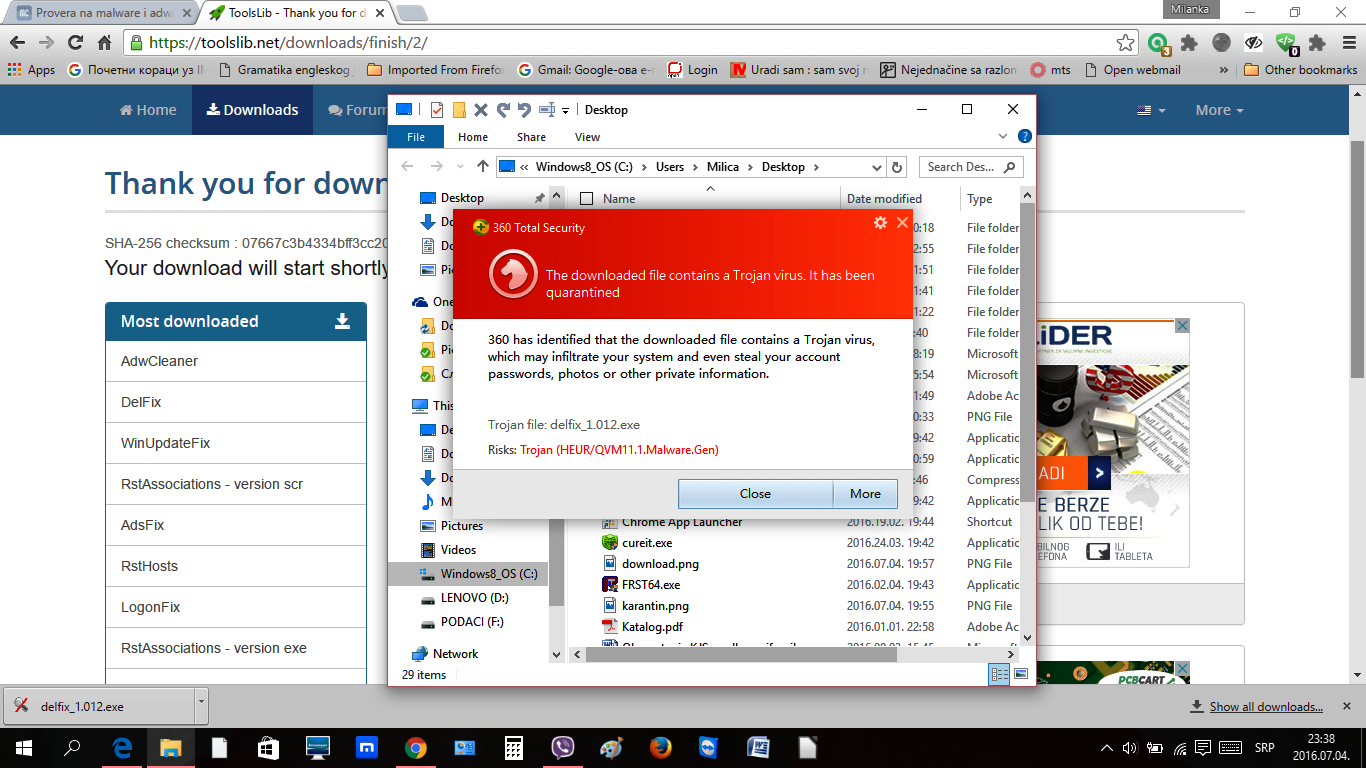Switch to large icons view in Explorer
Image resolution: width=1366 pixels, height=768 pixels.
coord(1020,675)
